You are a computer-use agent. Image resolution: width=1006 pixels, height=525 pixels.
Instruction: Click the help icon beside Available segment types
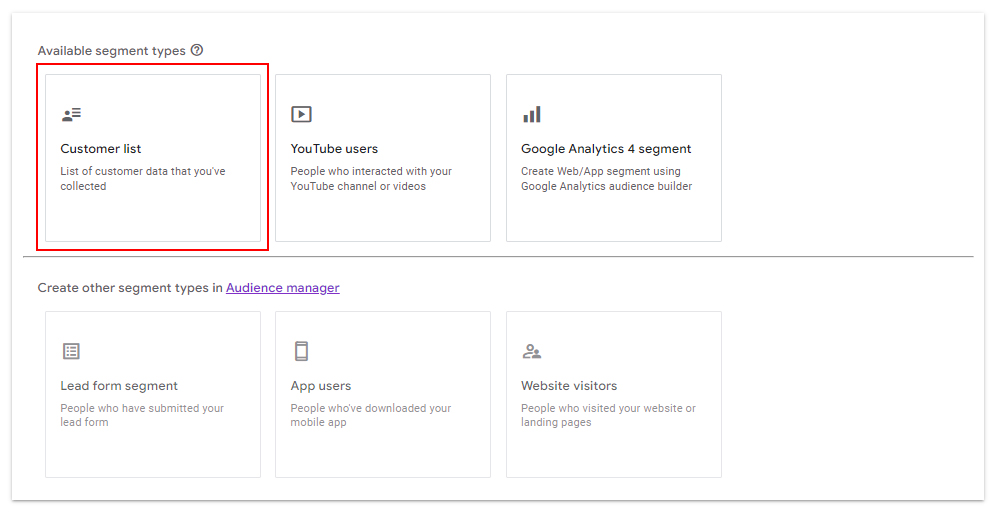[197, 50]
